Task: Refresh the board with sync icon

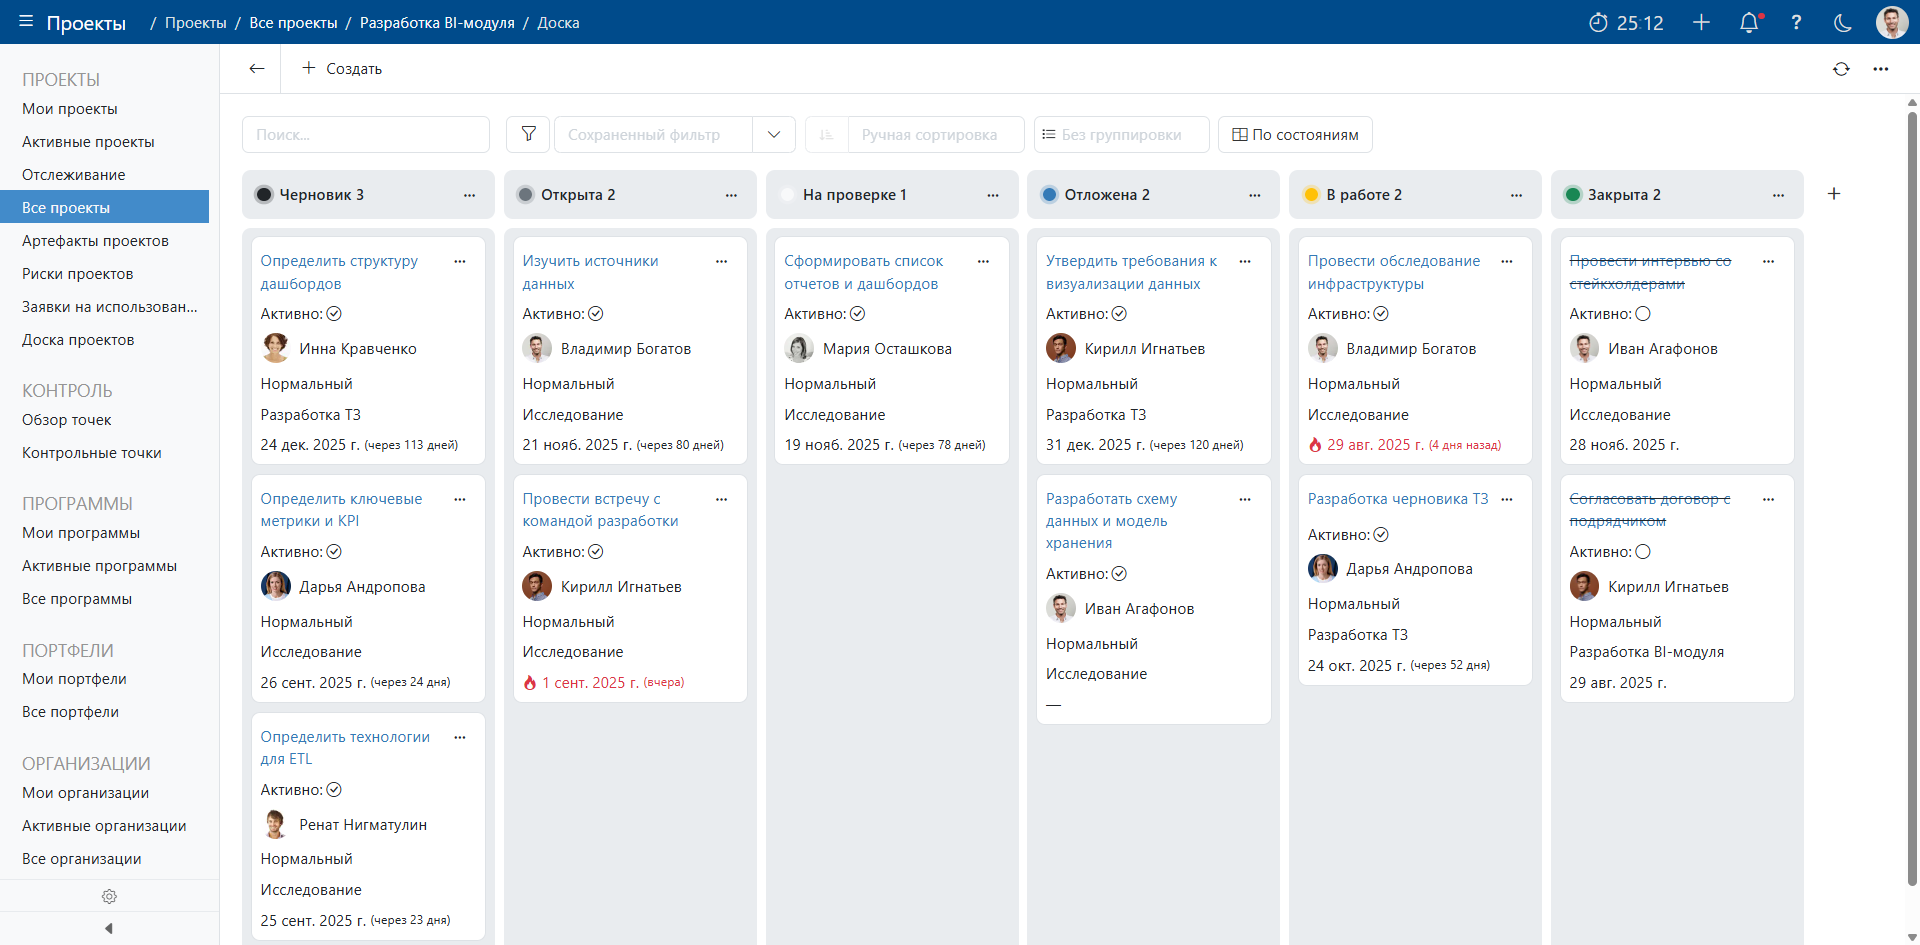Action: click(1841, 69)
